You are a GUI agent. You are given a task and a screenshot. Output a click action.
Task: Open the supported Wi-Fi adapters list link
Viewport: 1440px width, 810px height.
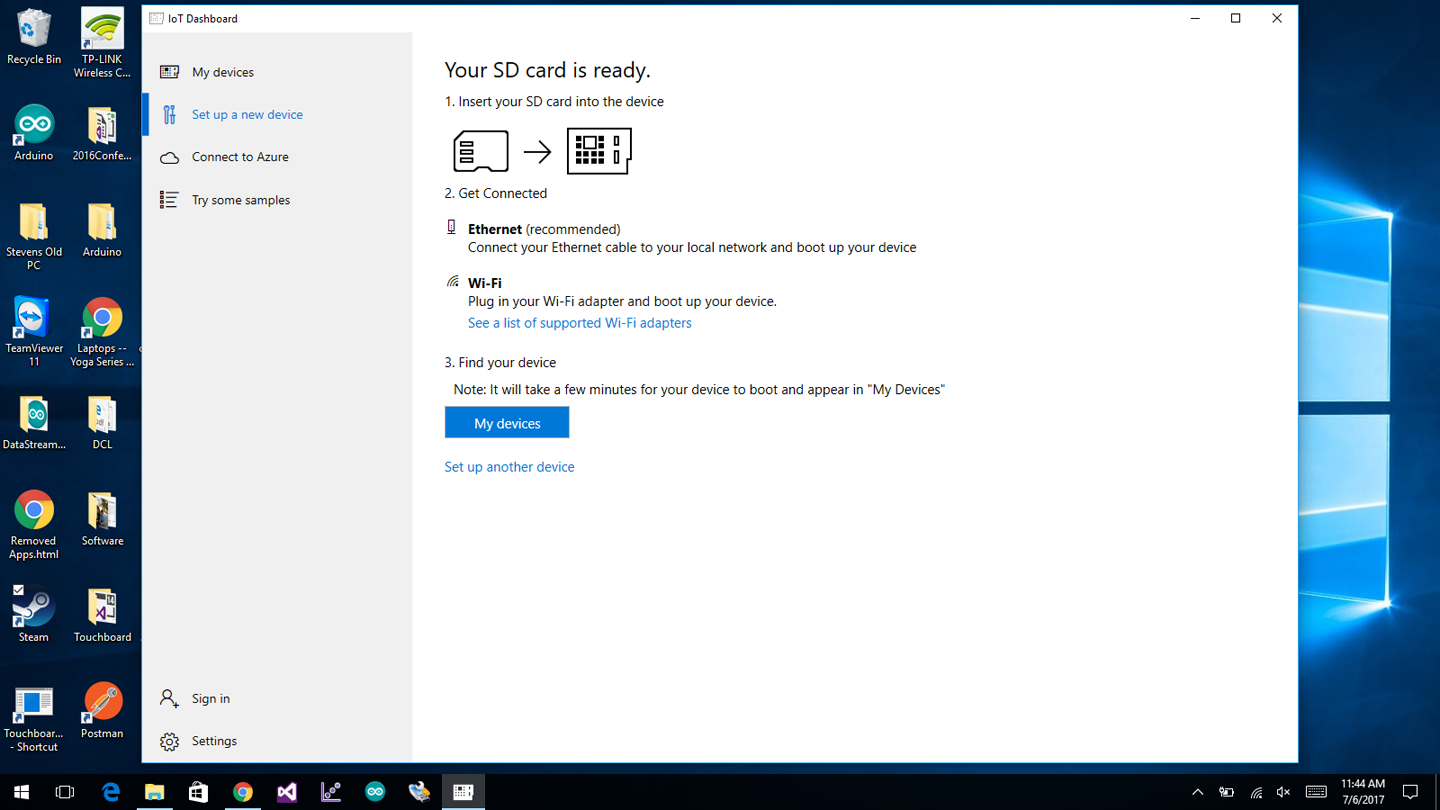[579, 323]
